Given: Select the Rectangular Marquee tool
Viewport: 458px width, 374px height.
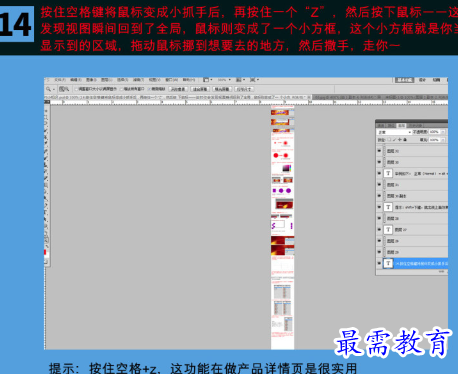Looking at the screenshot, I should click(46, 117).
